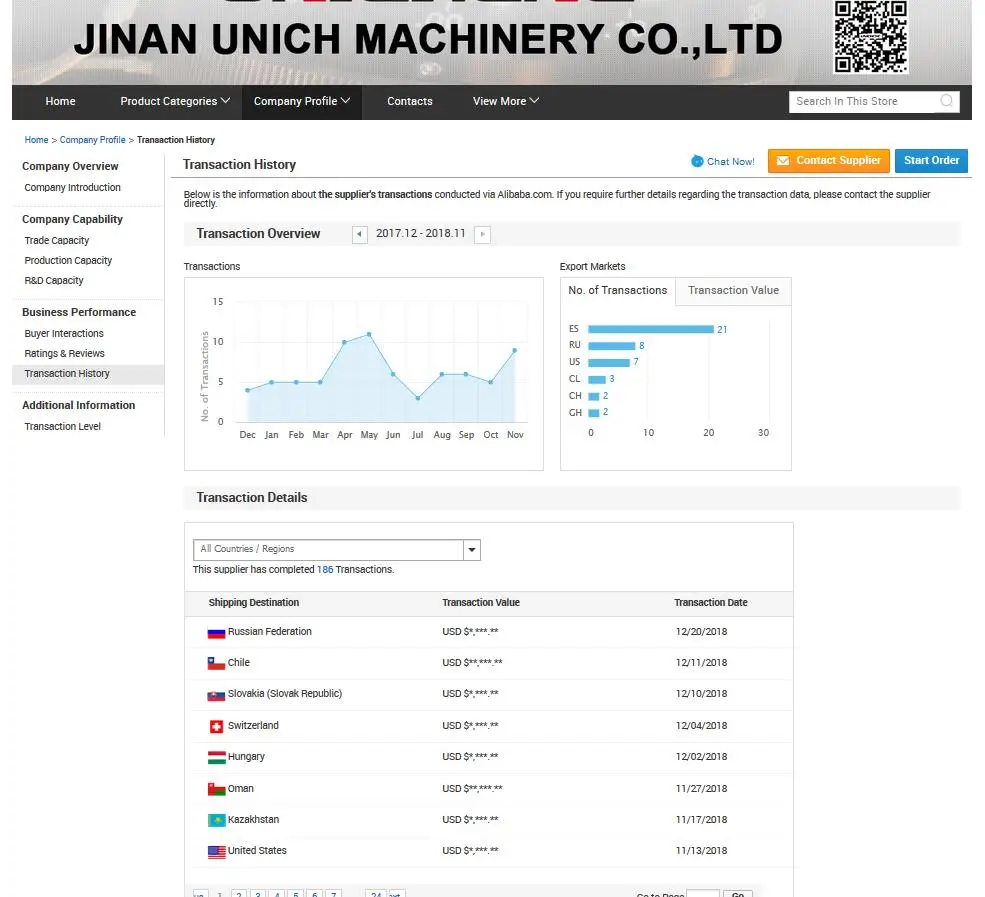
Task: Click the 11/27/2018 transaction date
Action: 701,789
